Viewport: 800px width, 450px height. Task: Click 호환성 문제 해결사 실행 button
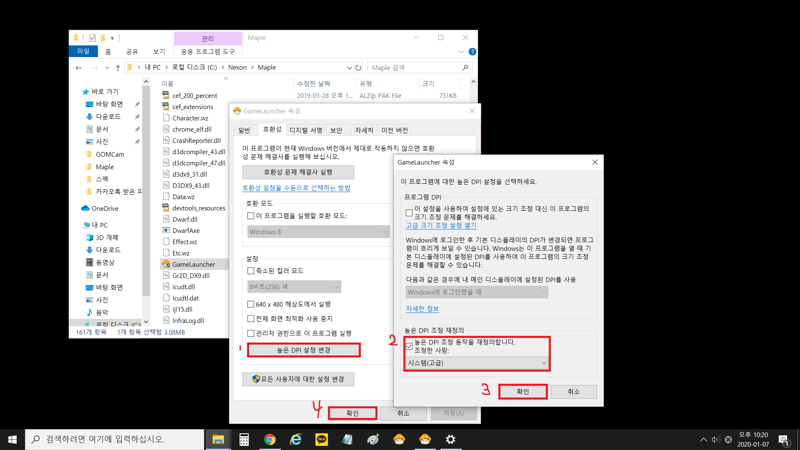tap(298, 172)
